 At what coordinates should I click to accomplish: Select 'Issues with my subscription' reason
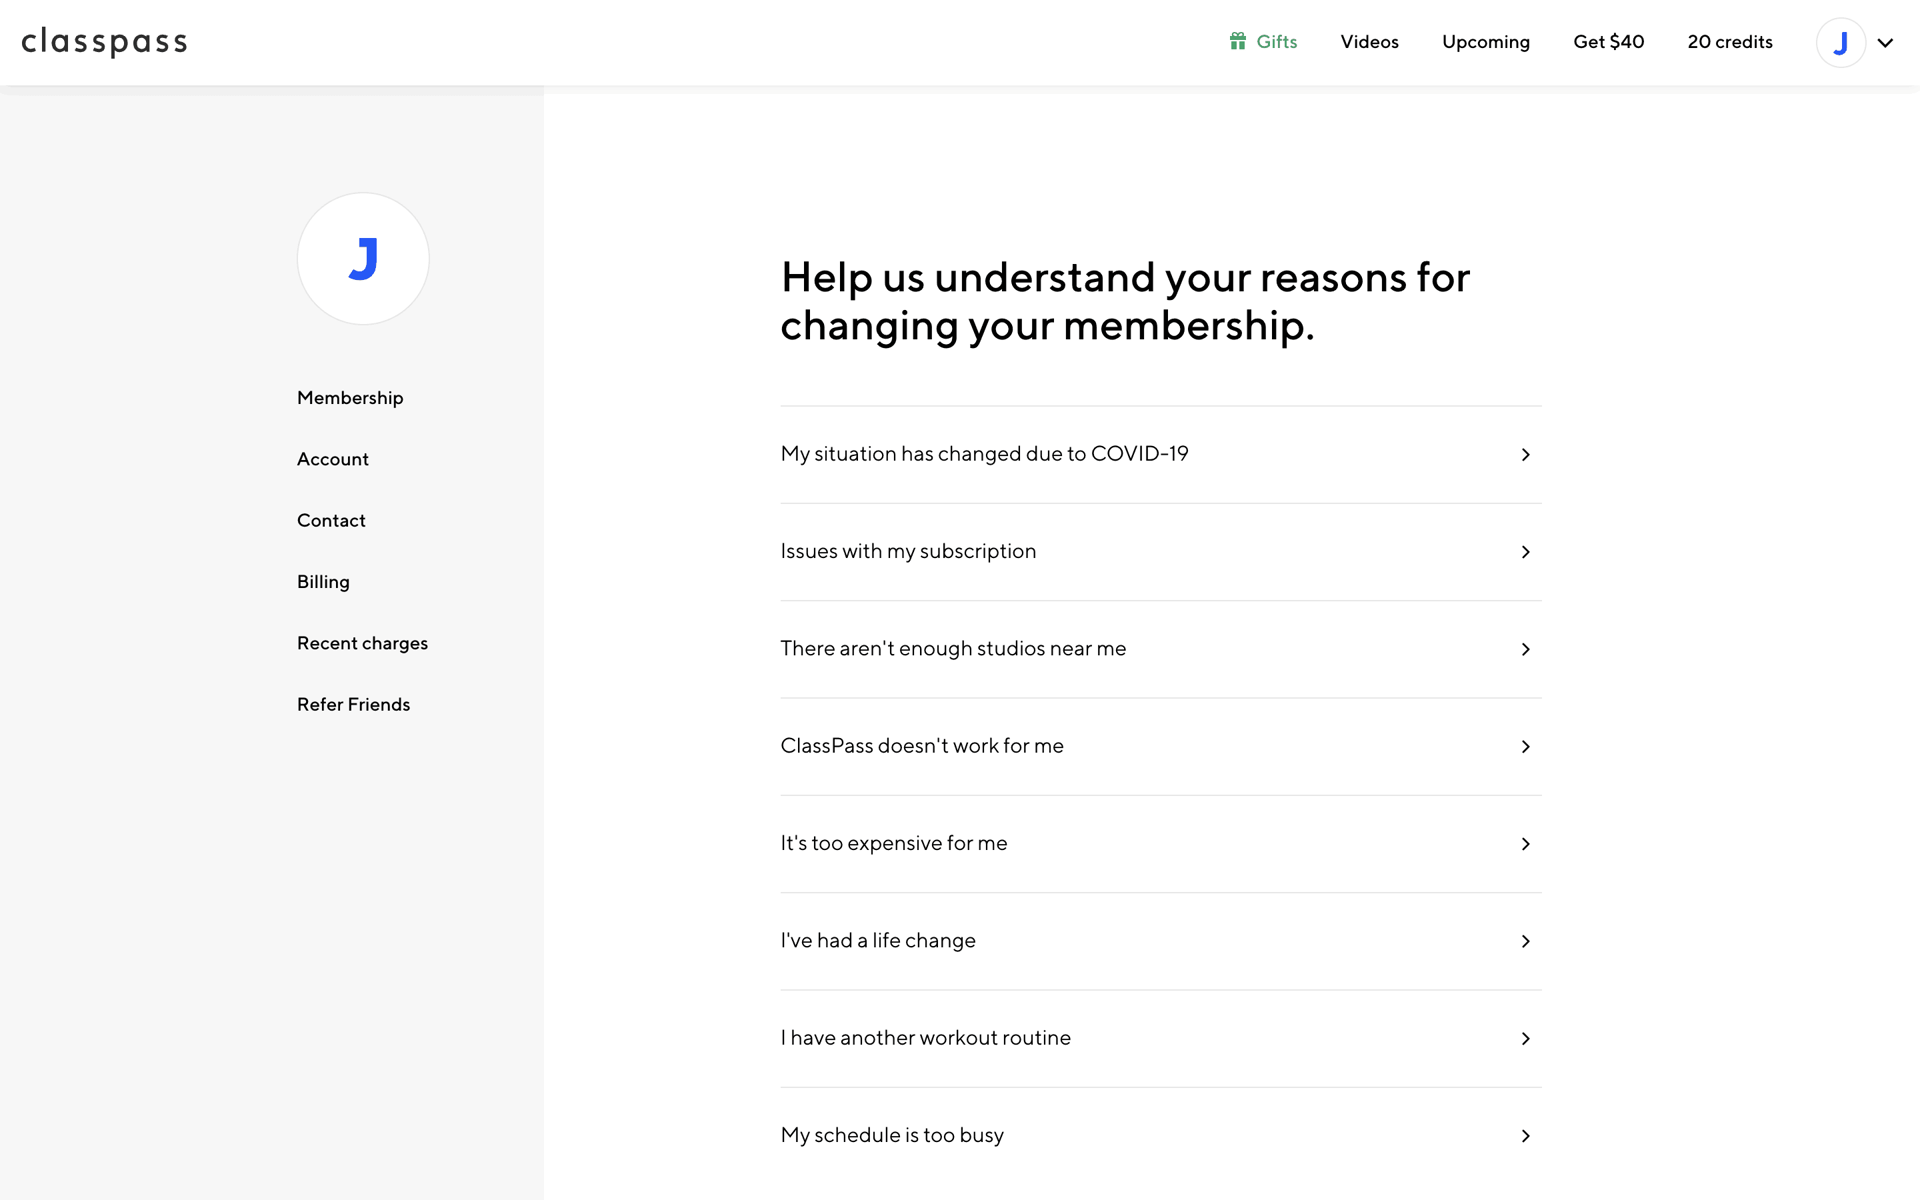(x=1160, y=552)
